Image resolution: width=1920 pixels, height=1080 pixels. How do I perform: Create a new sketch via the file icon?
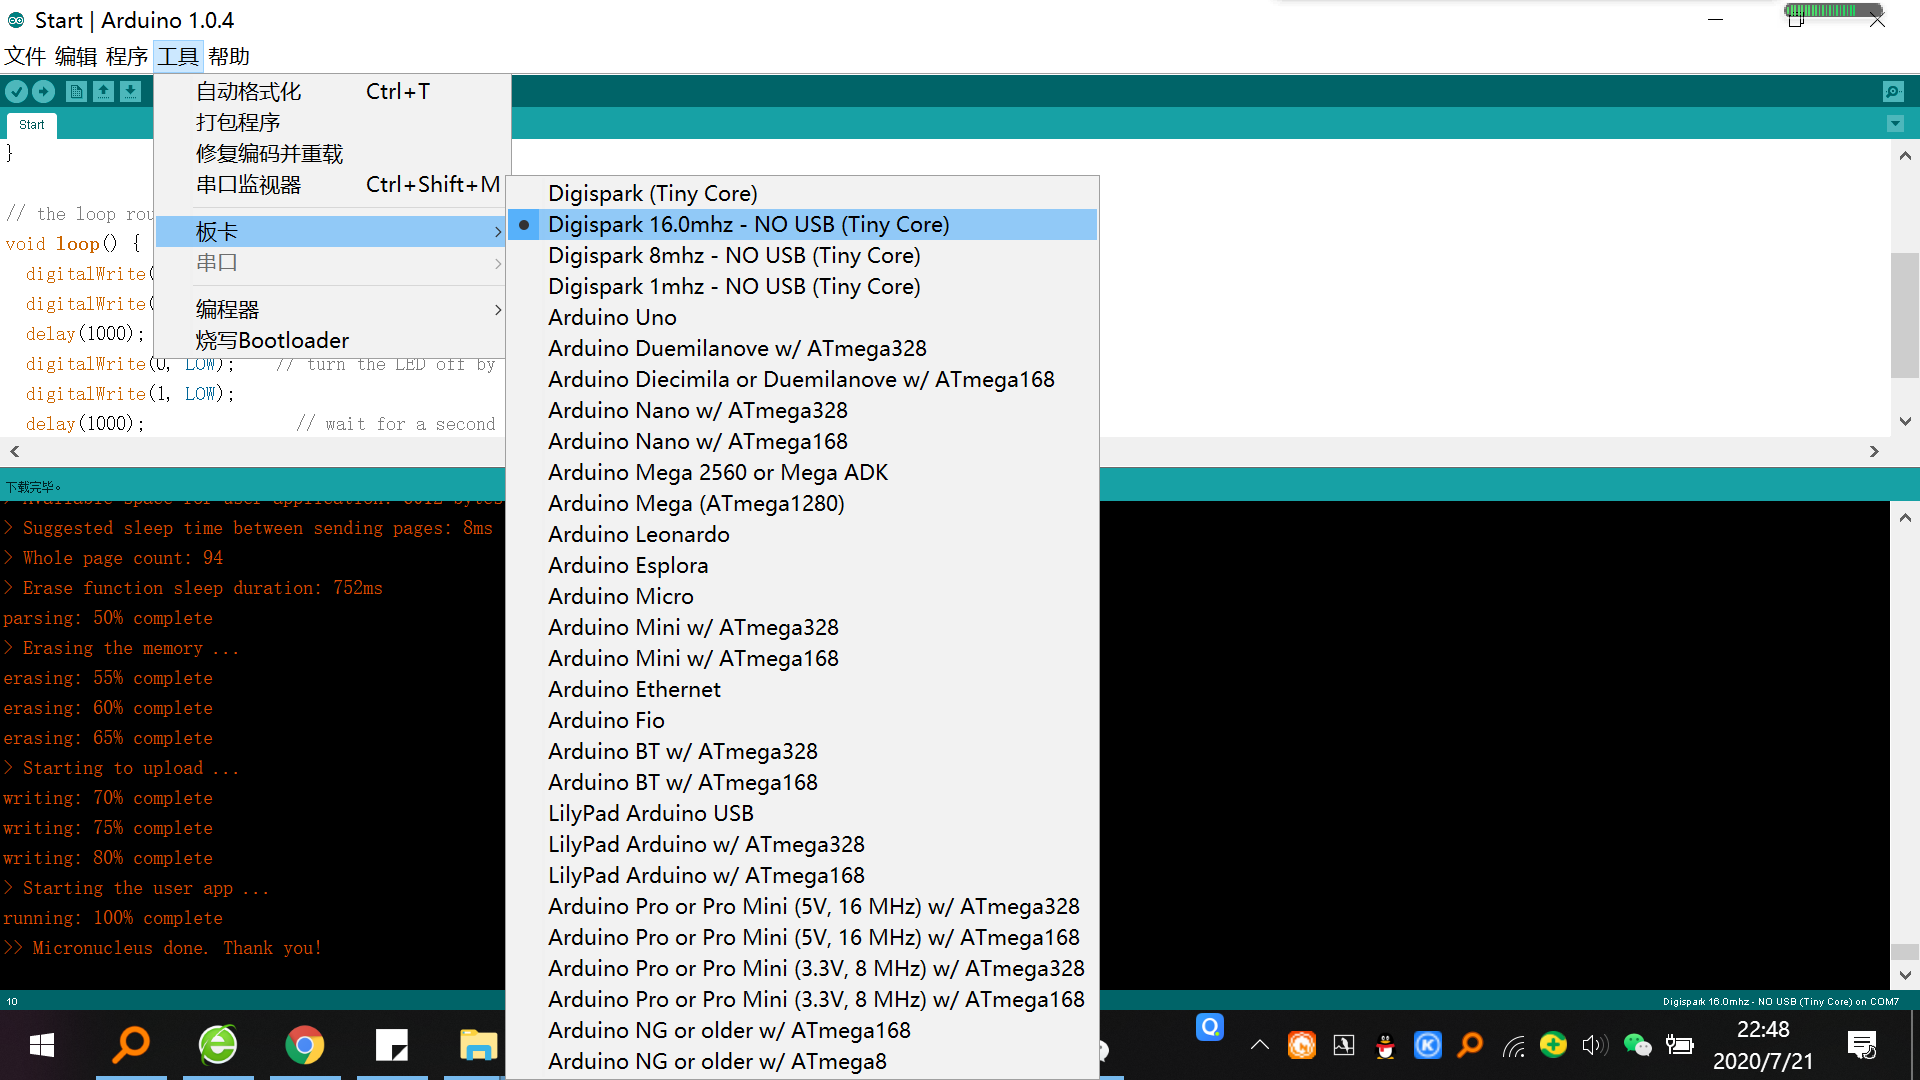pos(76,91)
